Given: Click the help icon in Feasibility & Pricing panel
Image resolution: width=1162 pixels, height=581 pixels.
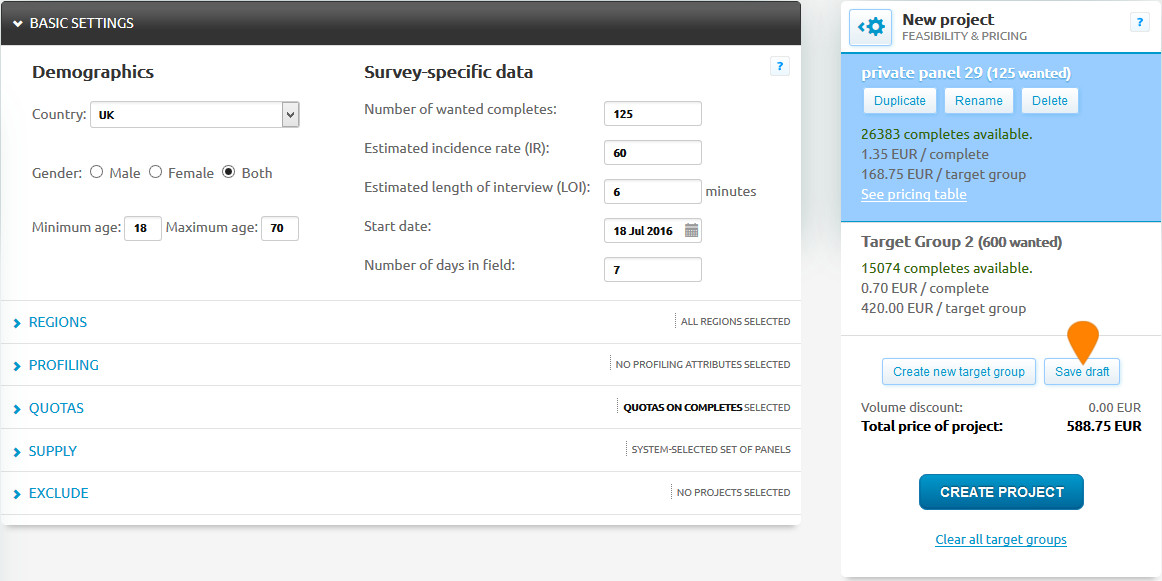Looking at the screenshot, I should click(x=1139, y=22).
